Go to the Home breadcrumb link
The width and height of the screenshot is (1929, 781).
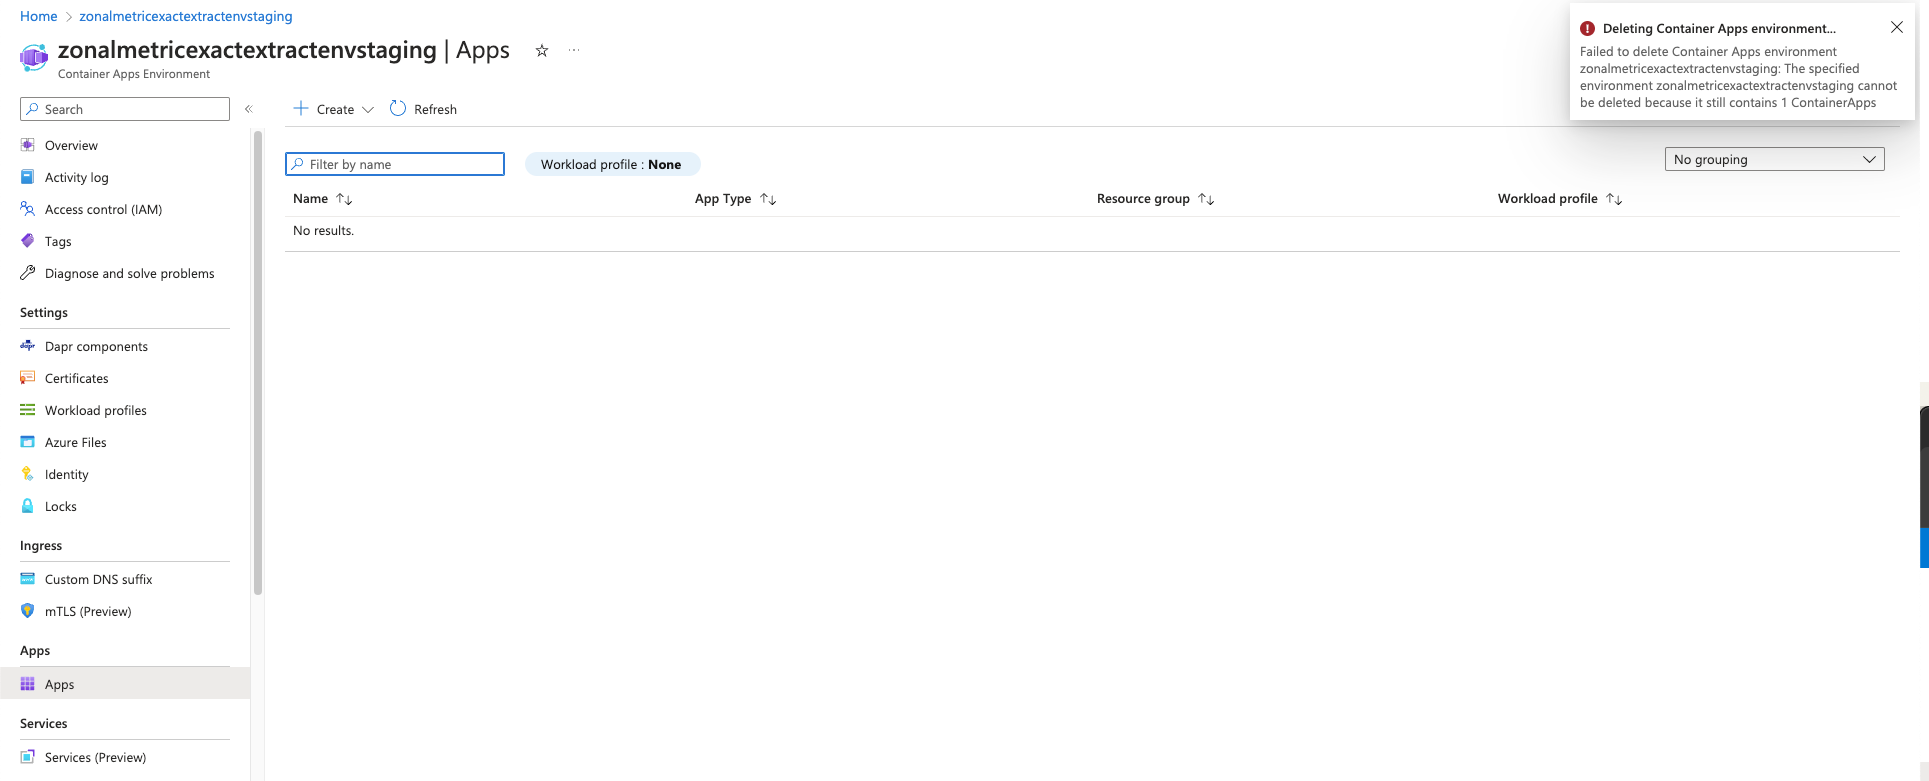point(39,16)
